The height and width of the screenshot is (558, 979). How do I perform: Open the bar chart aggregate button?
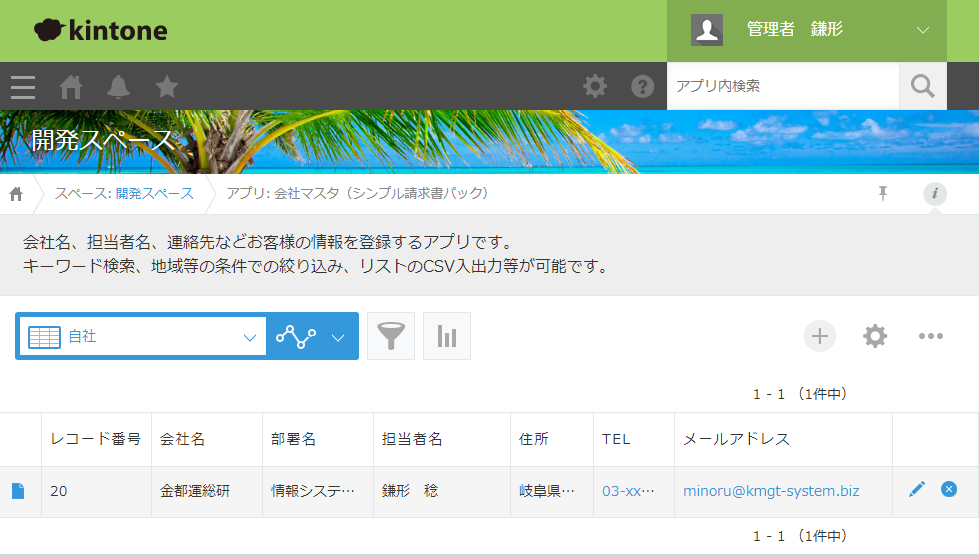click(x=447, y=336)
